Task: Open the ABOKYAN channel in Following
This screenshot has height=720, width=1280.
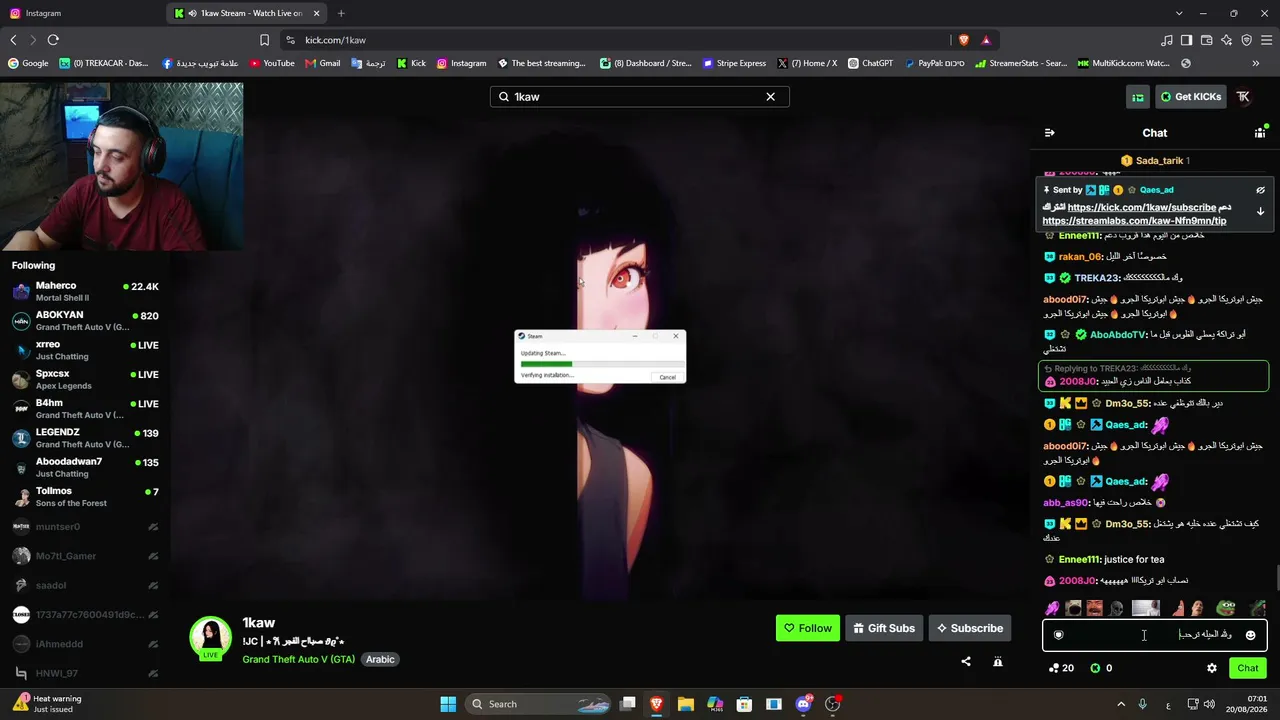Action: [x=85, y=321]
